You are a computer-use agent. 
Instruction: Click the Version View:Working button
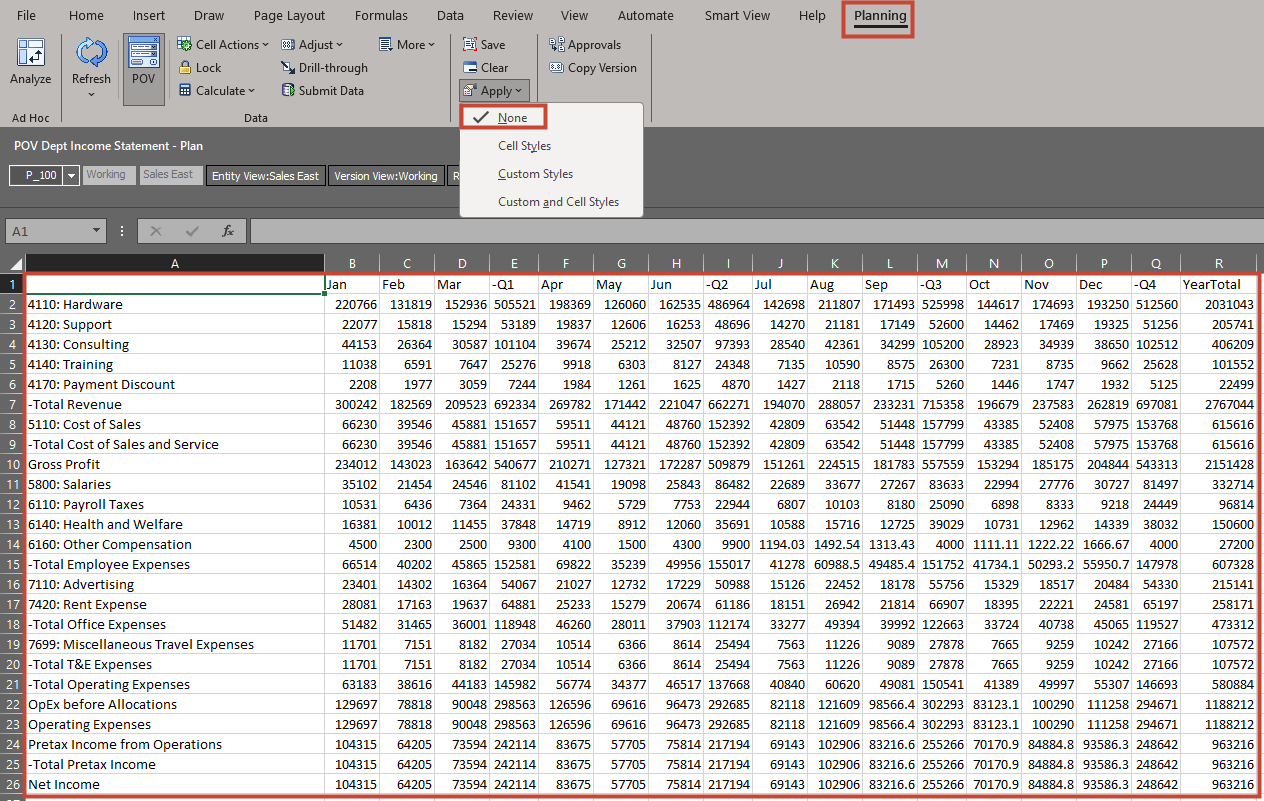[x=386, y=176]
